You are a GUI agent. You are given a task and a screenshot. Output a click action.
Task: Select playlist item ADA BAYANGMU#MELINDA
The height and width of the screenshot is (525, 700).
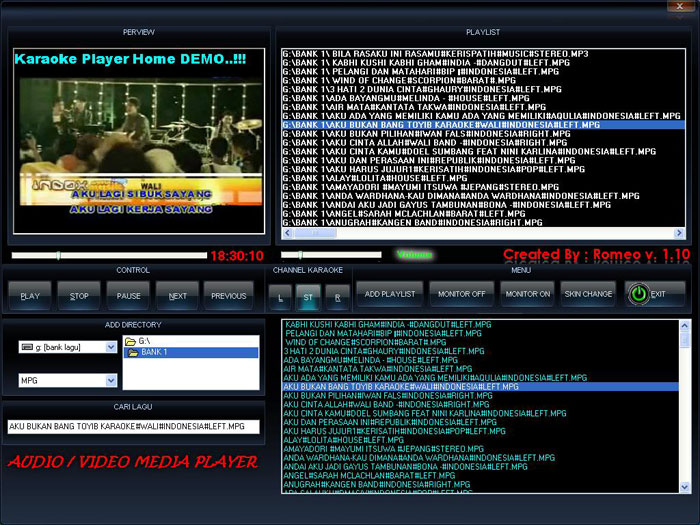483,98
